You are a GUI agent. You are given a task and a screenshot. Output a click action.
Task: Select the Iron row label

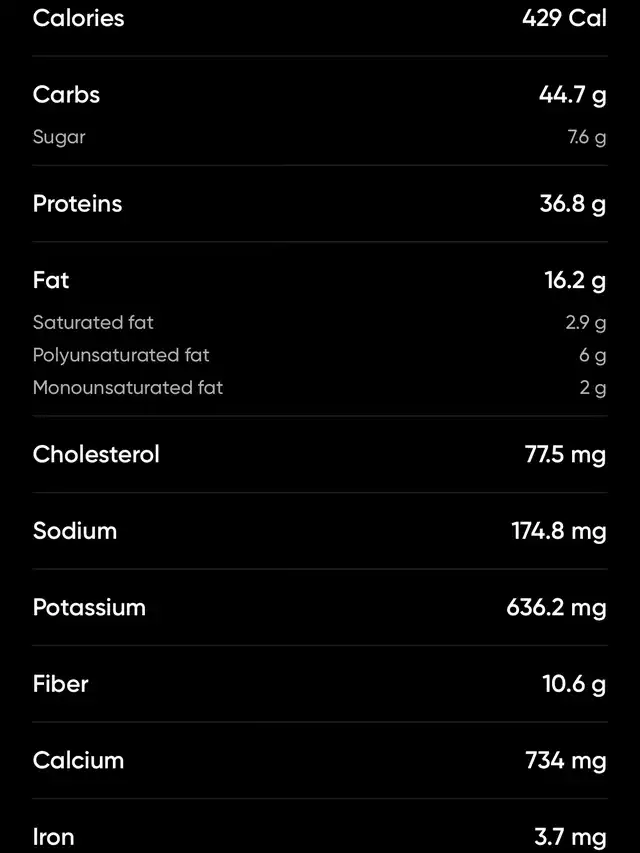point(53,837)
